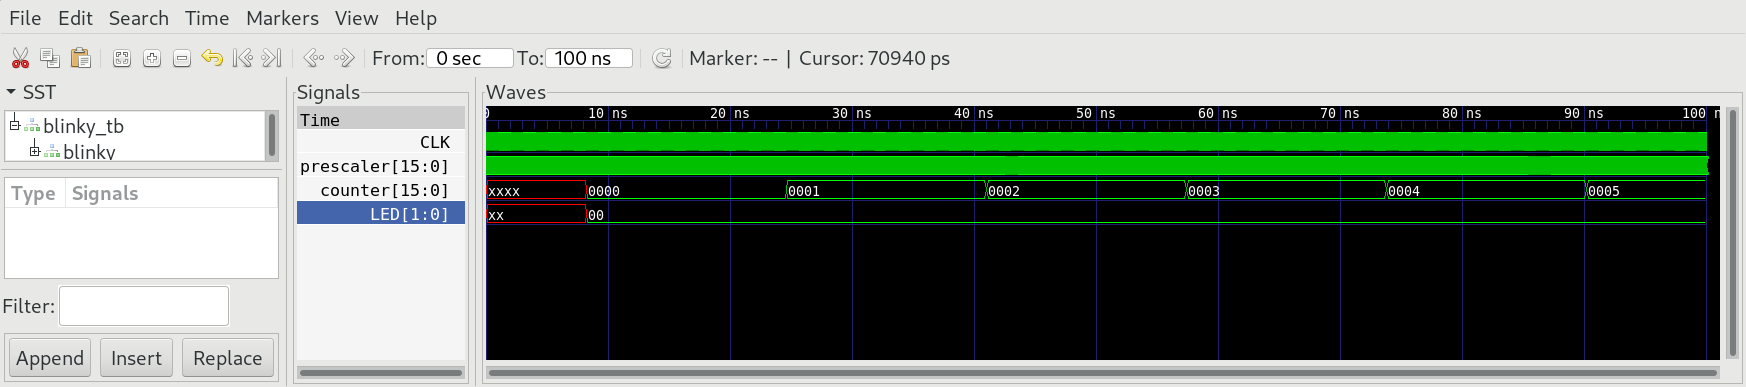
Task: Undo the last zoom with the arrow icon
Action: click(212, 58)
